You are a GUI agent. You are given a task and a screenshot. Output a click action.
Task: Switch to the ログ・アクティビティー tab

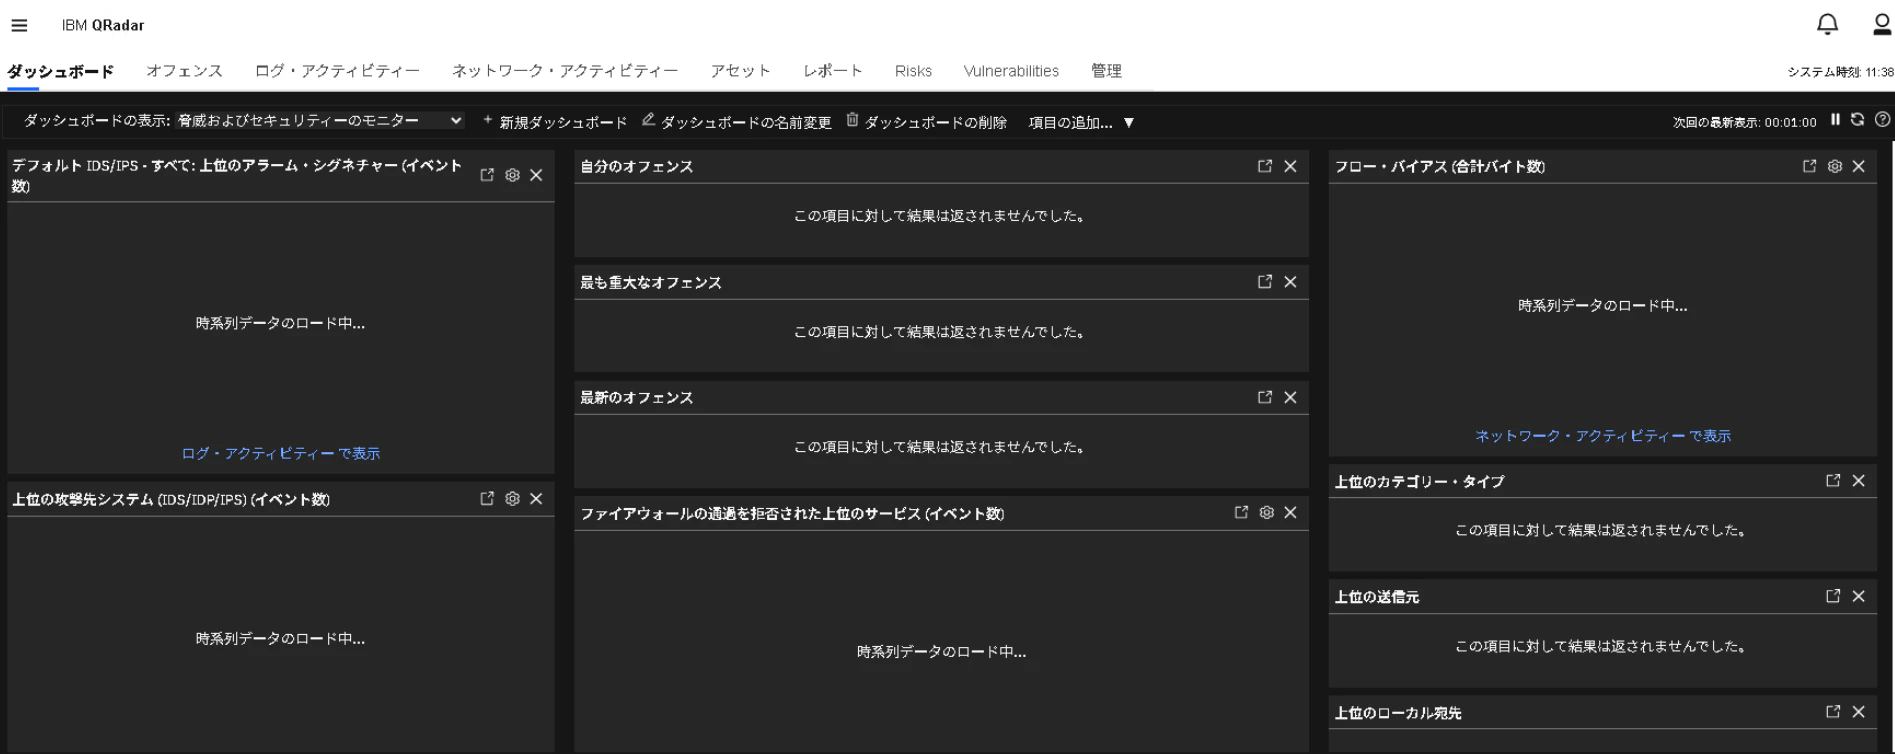(x=337, y=71)
